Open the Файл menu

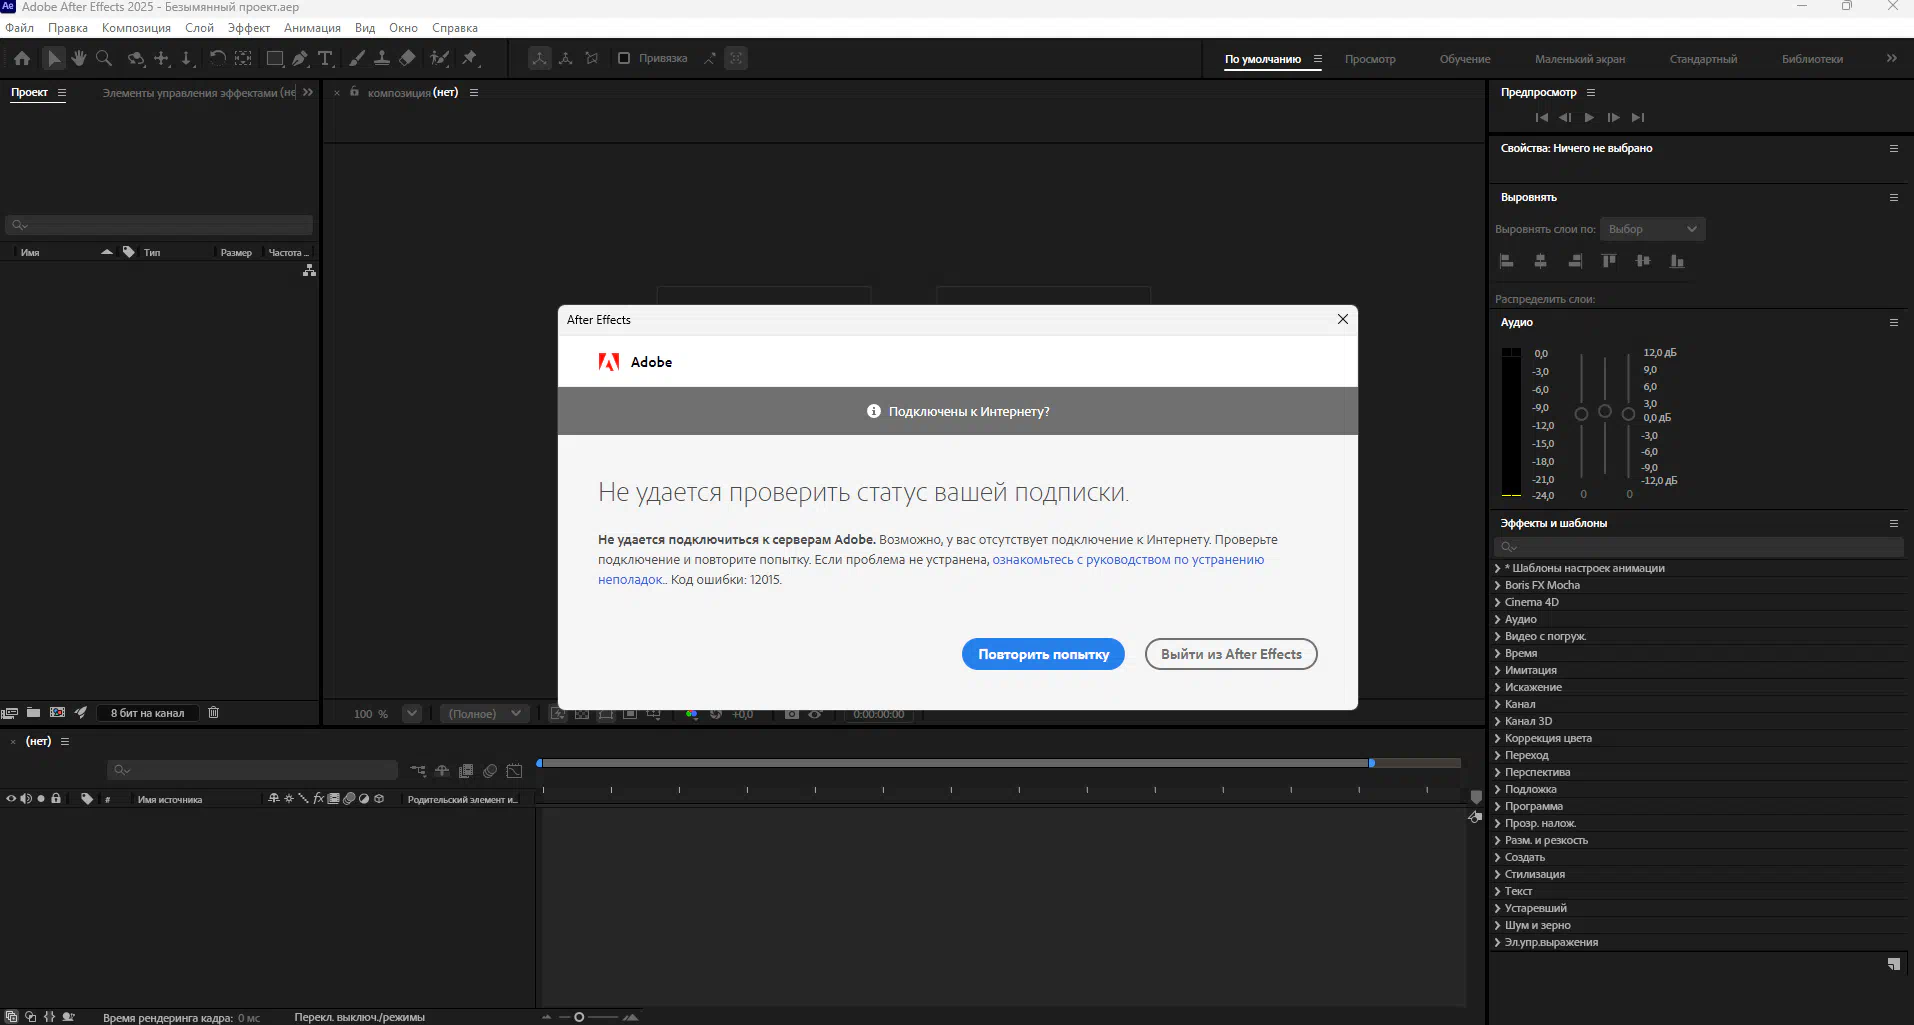[20, 28]
